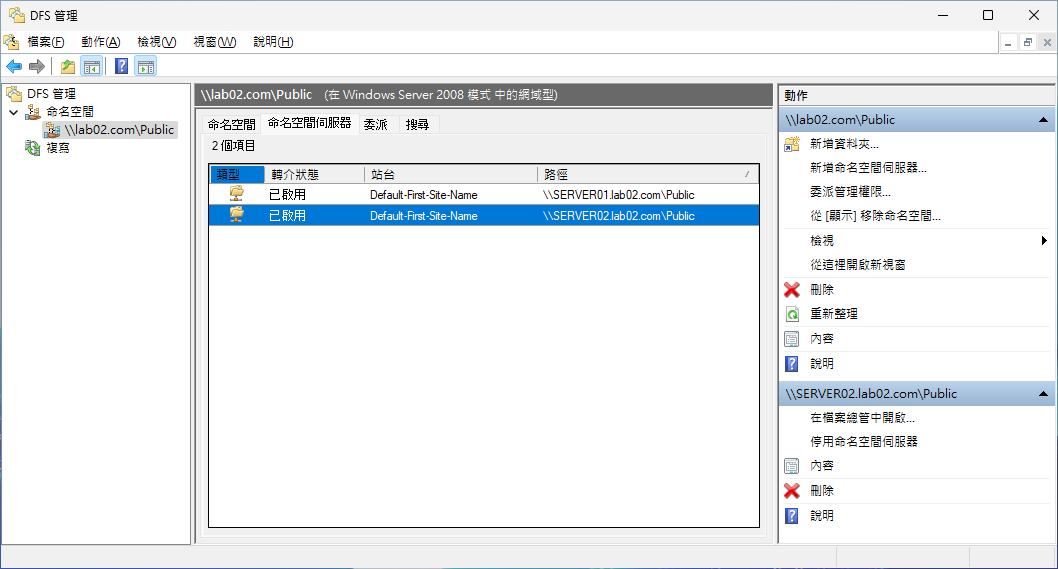The width and height of the screenshot is (1058, 569).
Task: Open the 檔案(F) menu
Action: click(x=46, y=42)
